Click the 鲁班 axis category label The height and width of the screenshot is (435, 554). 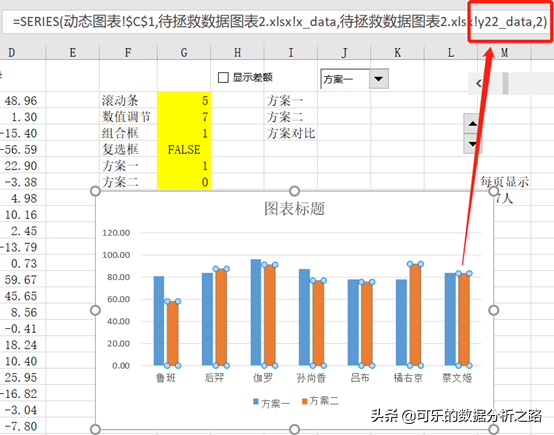pyautogui.click(x=166, y=378)
